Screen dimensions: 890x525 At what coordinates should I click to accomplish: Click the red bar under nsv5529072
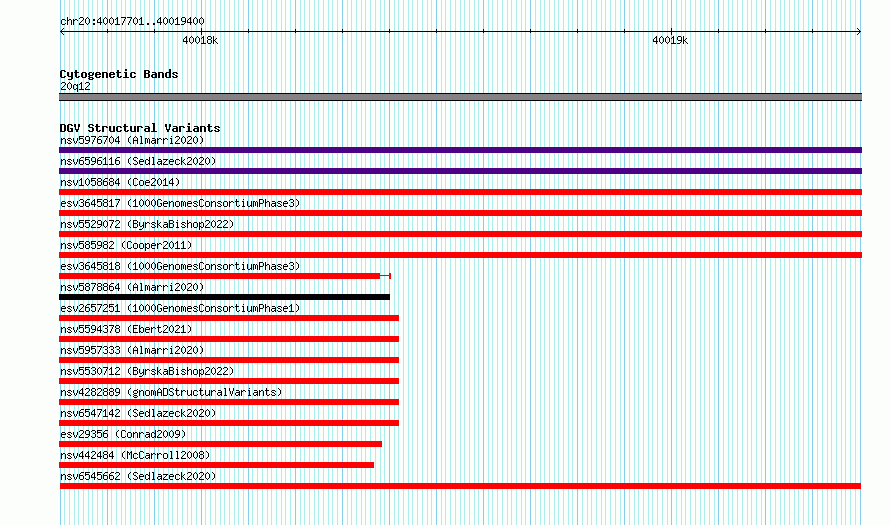click(460, 234)
